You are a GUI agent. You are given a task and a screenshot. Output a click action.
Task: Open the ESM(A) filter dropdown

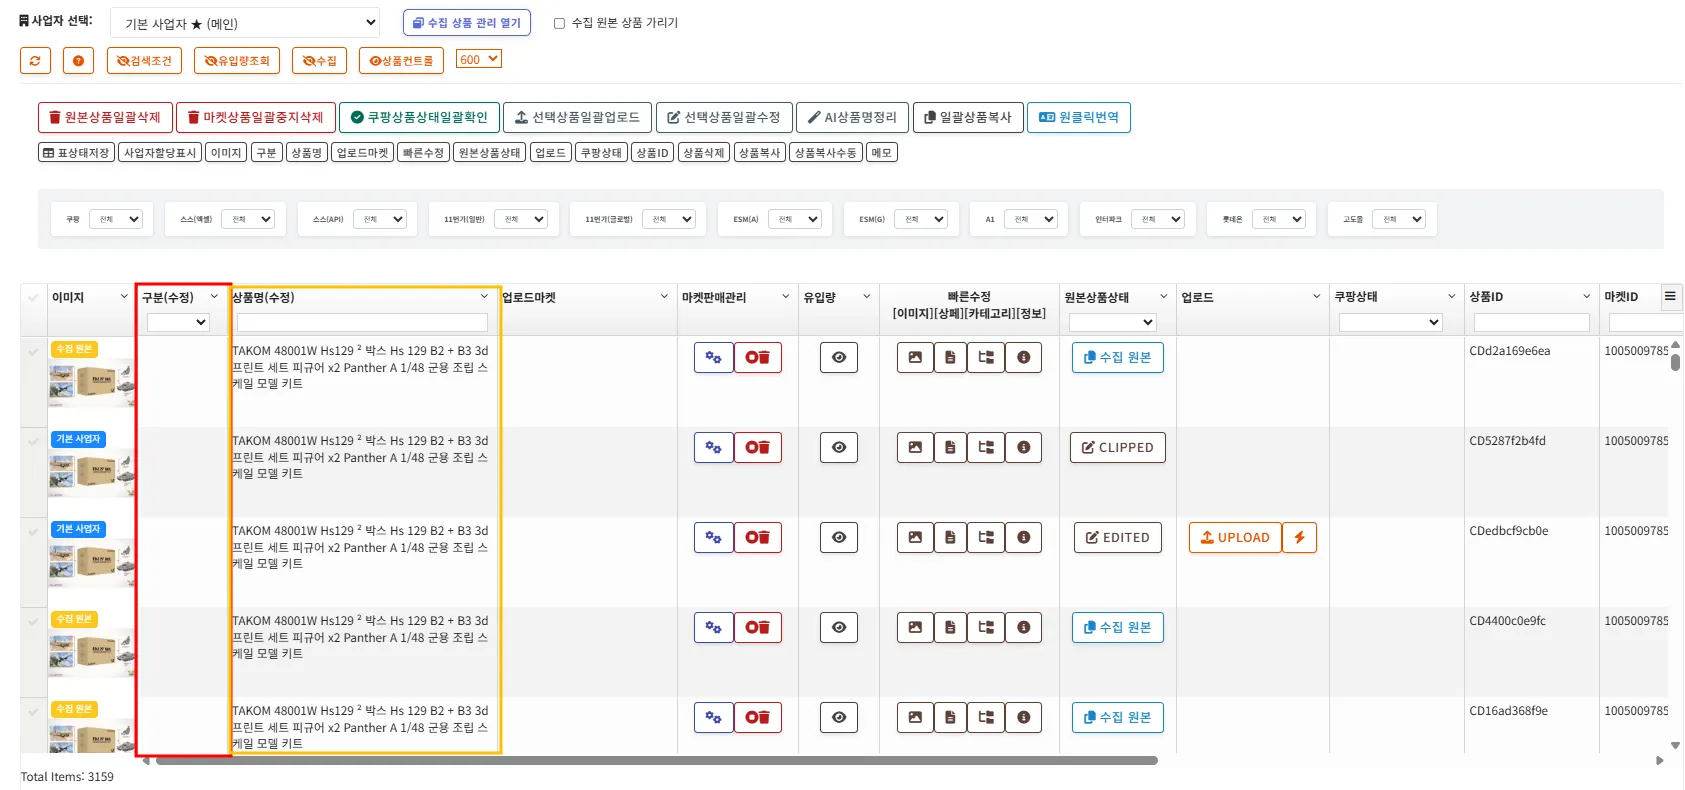click(795, 219)
